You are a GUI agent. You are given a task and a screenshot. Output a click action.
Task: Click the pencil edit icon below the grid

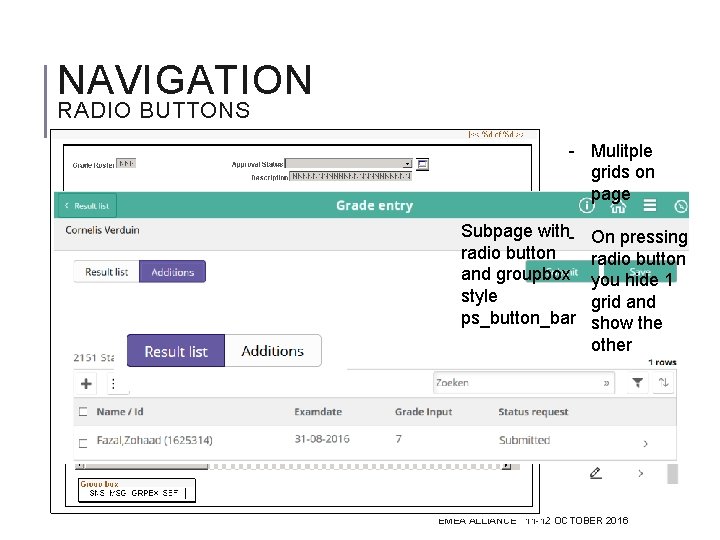coord(596,473)
